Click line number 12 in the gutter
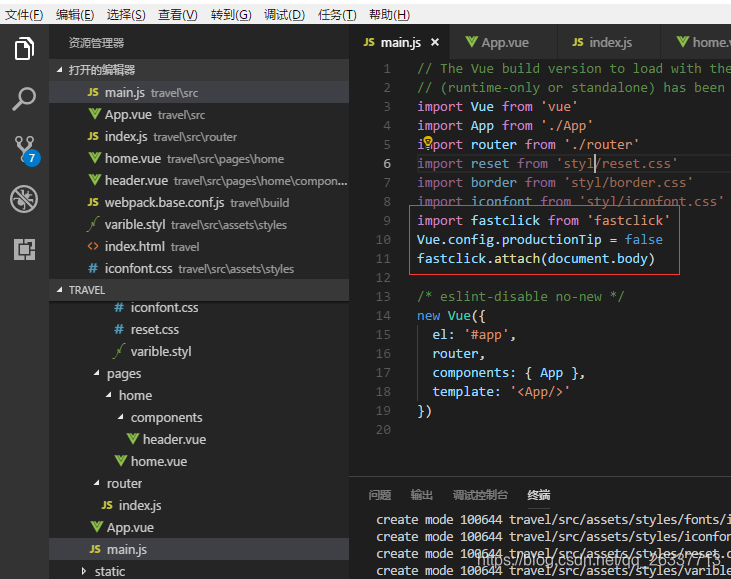 pos(383,277)
